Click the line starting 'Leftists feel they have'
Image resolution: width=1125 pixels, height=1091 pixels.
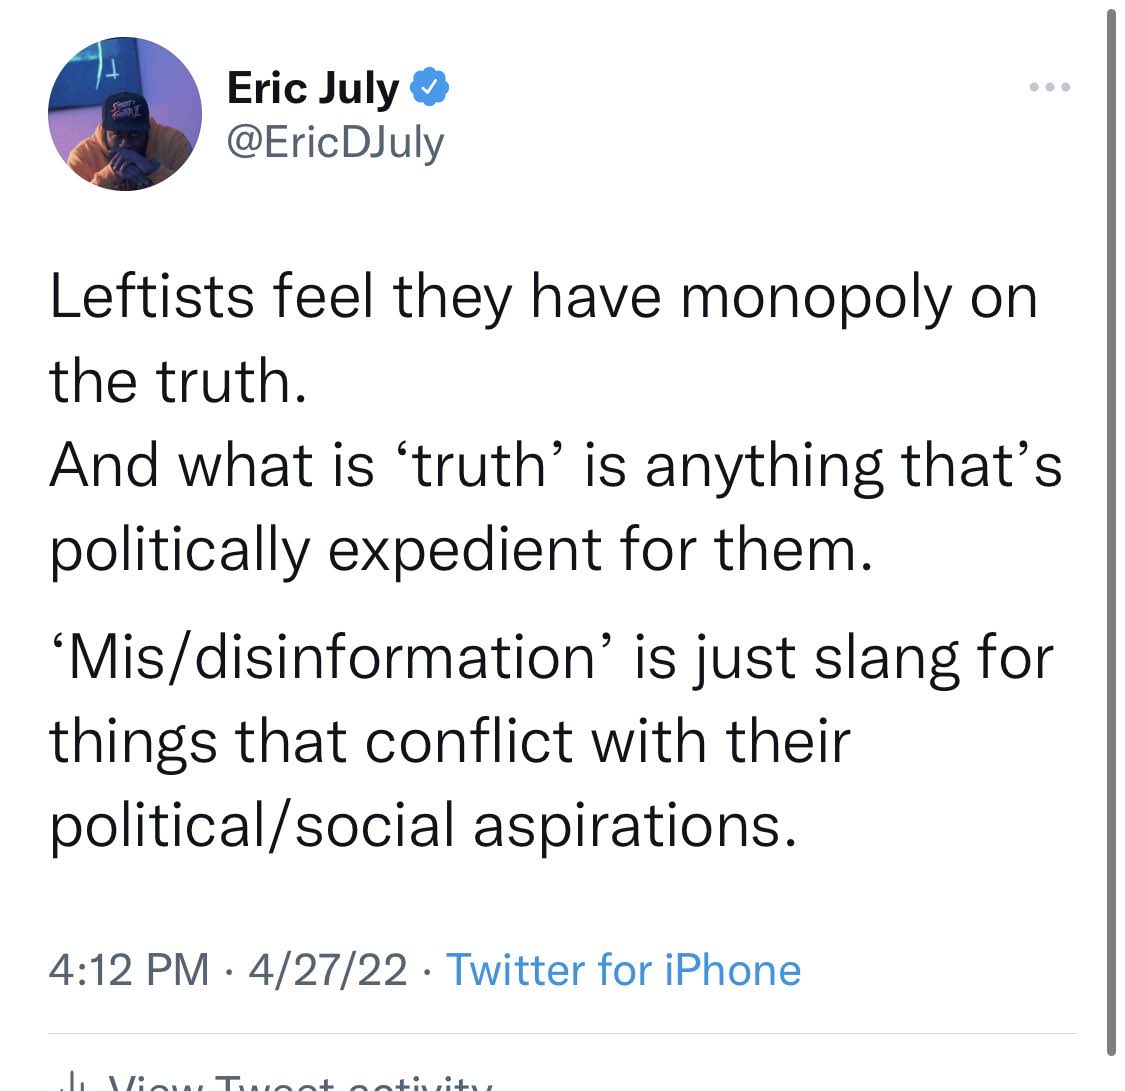tap(543, 298)
